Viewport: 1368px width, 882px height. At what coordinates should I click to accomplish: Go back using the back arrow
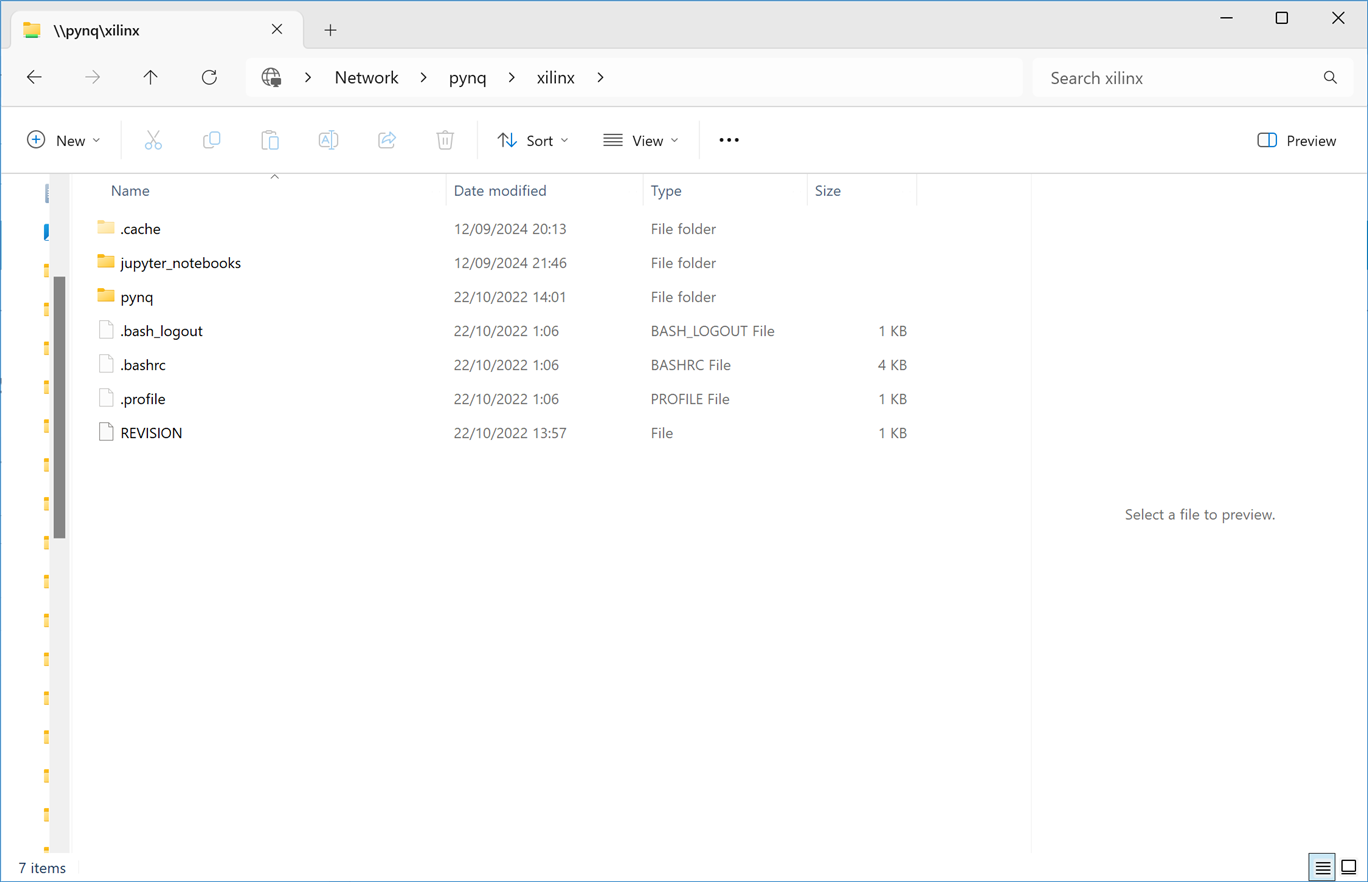[x=35, y=78]
